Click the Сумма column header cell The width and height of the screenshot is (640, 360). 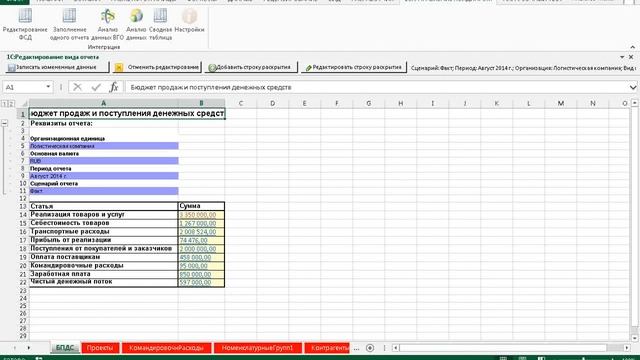(201, 206)
